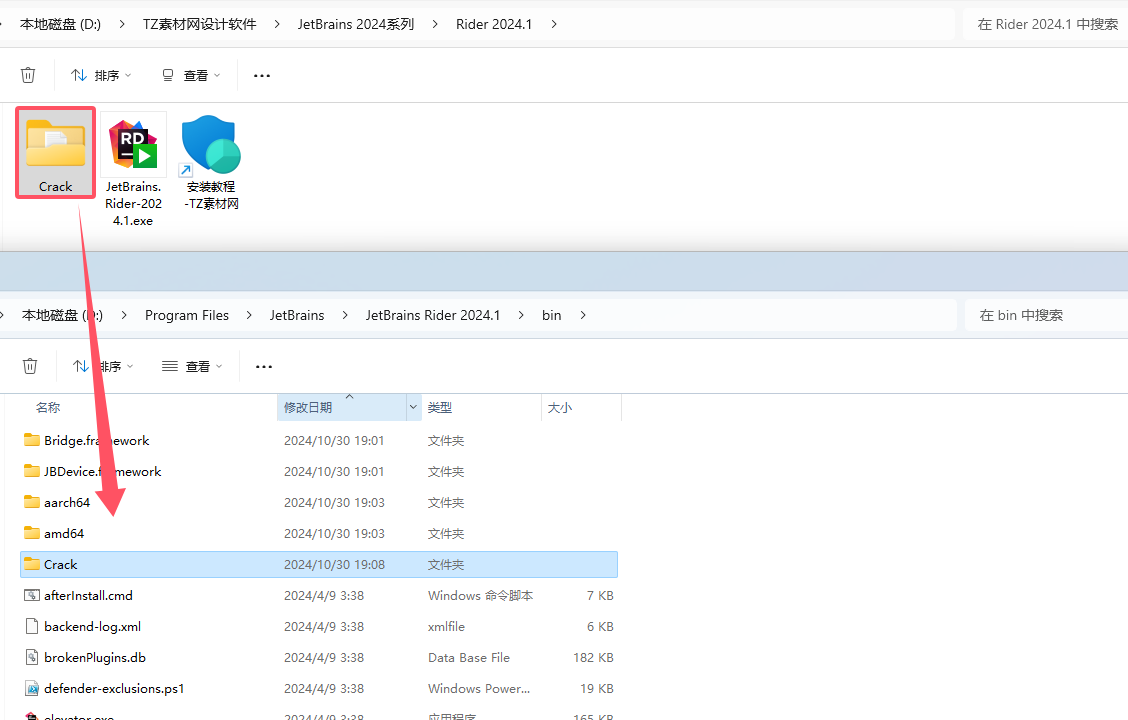Expand the chevron after JetBrains Rider 2024.1 breadcrumb
The width and height of the screenshot is (1128, 720).
coord(521,315)
